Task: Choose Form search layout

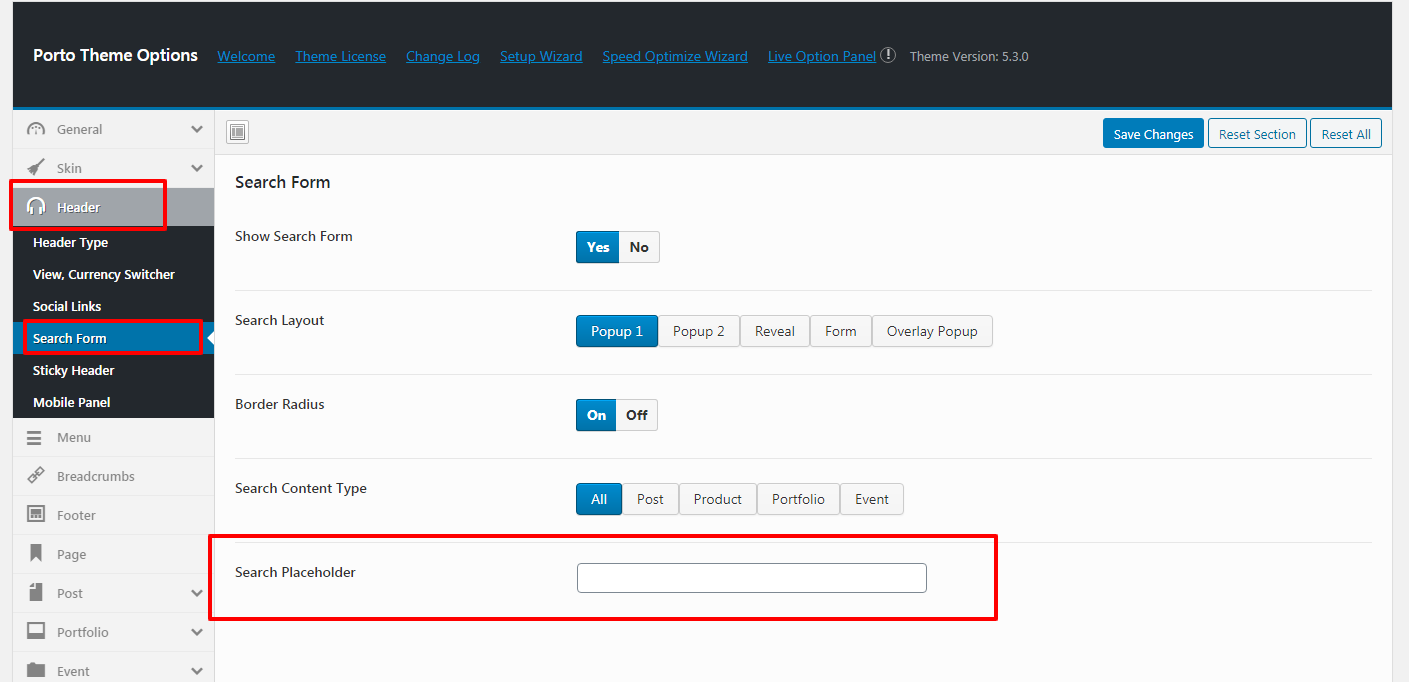Action: pyautogui.click(x=841, y=331)
